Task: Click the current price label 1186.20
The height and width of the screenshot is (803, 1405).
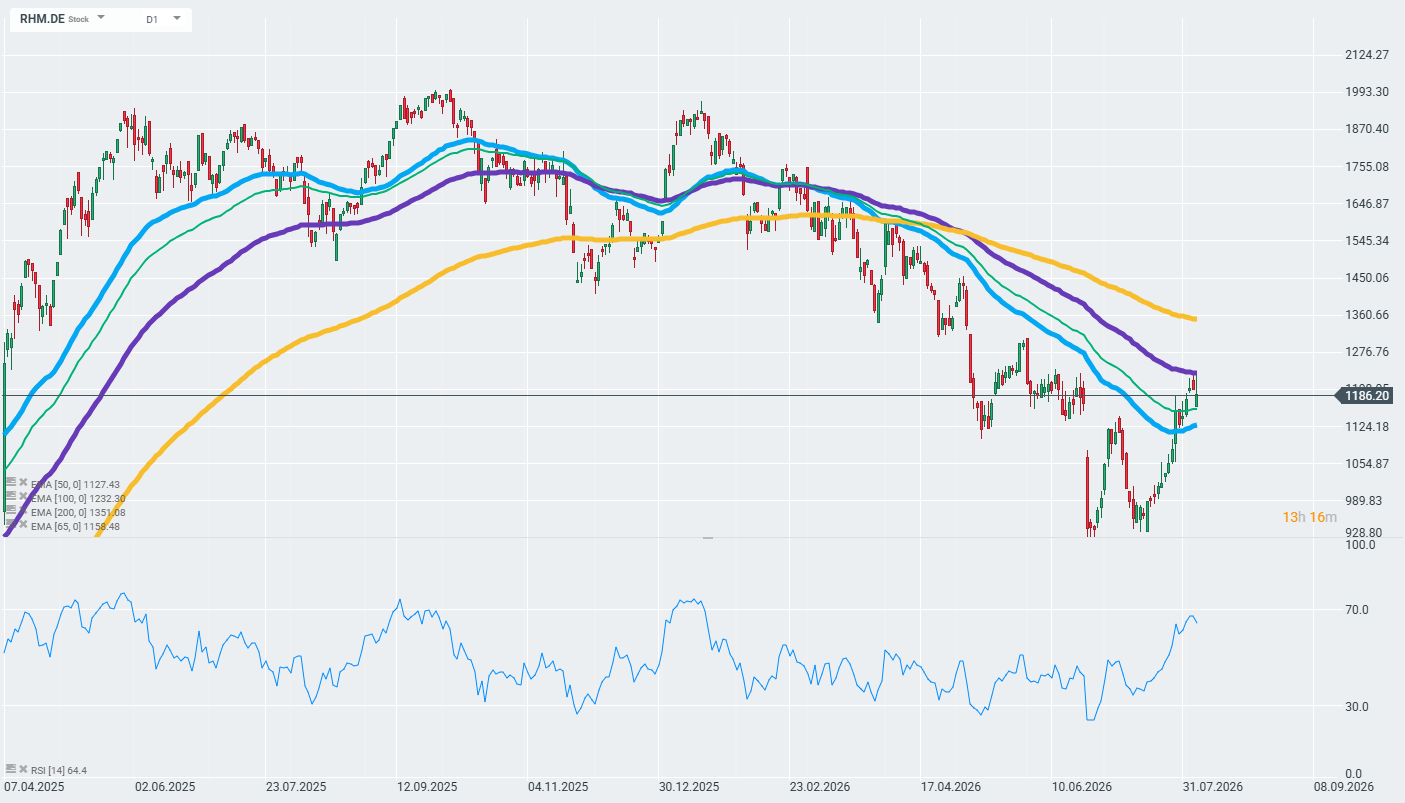Action: point(1367,396)
